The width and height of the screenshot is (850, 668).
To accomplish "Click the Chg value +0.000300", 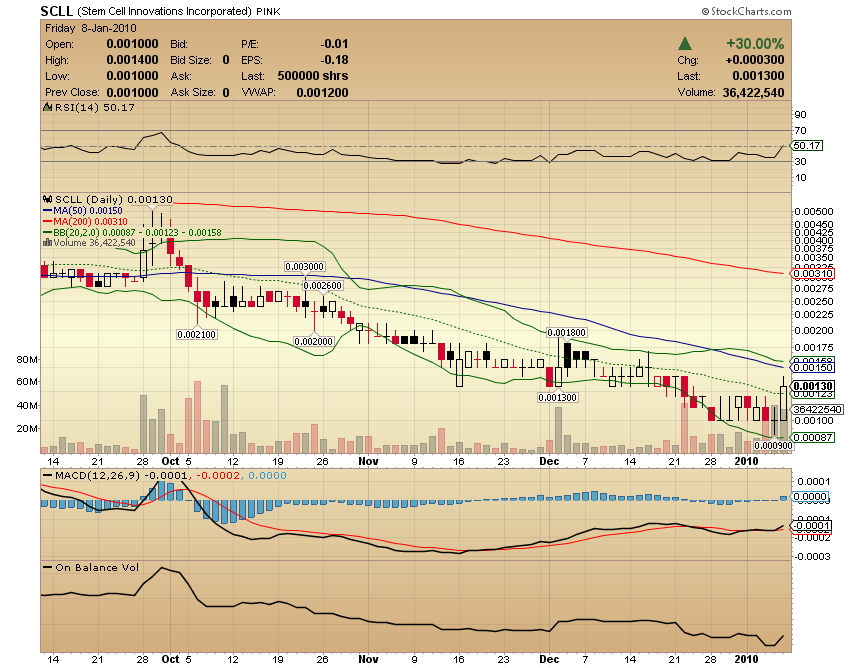I will point(755,60).
